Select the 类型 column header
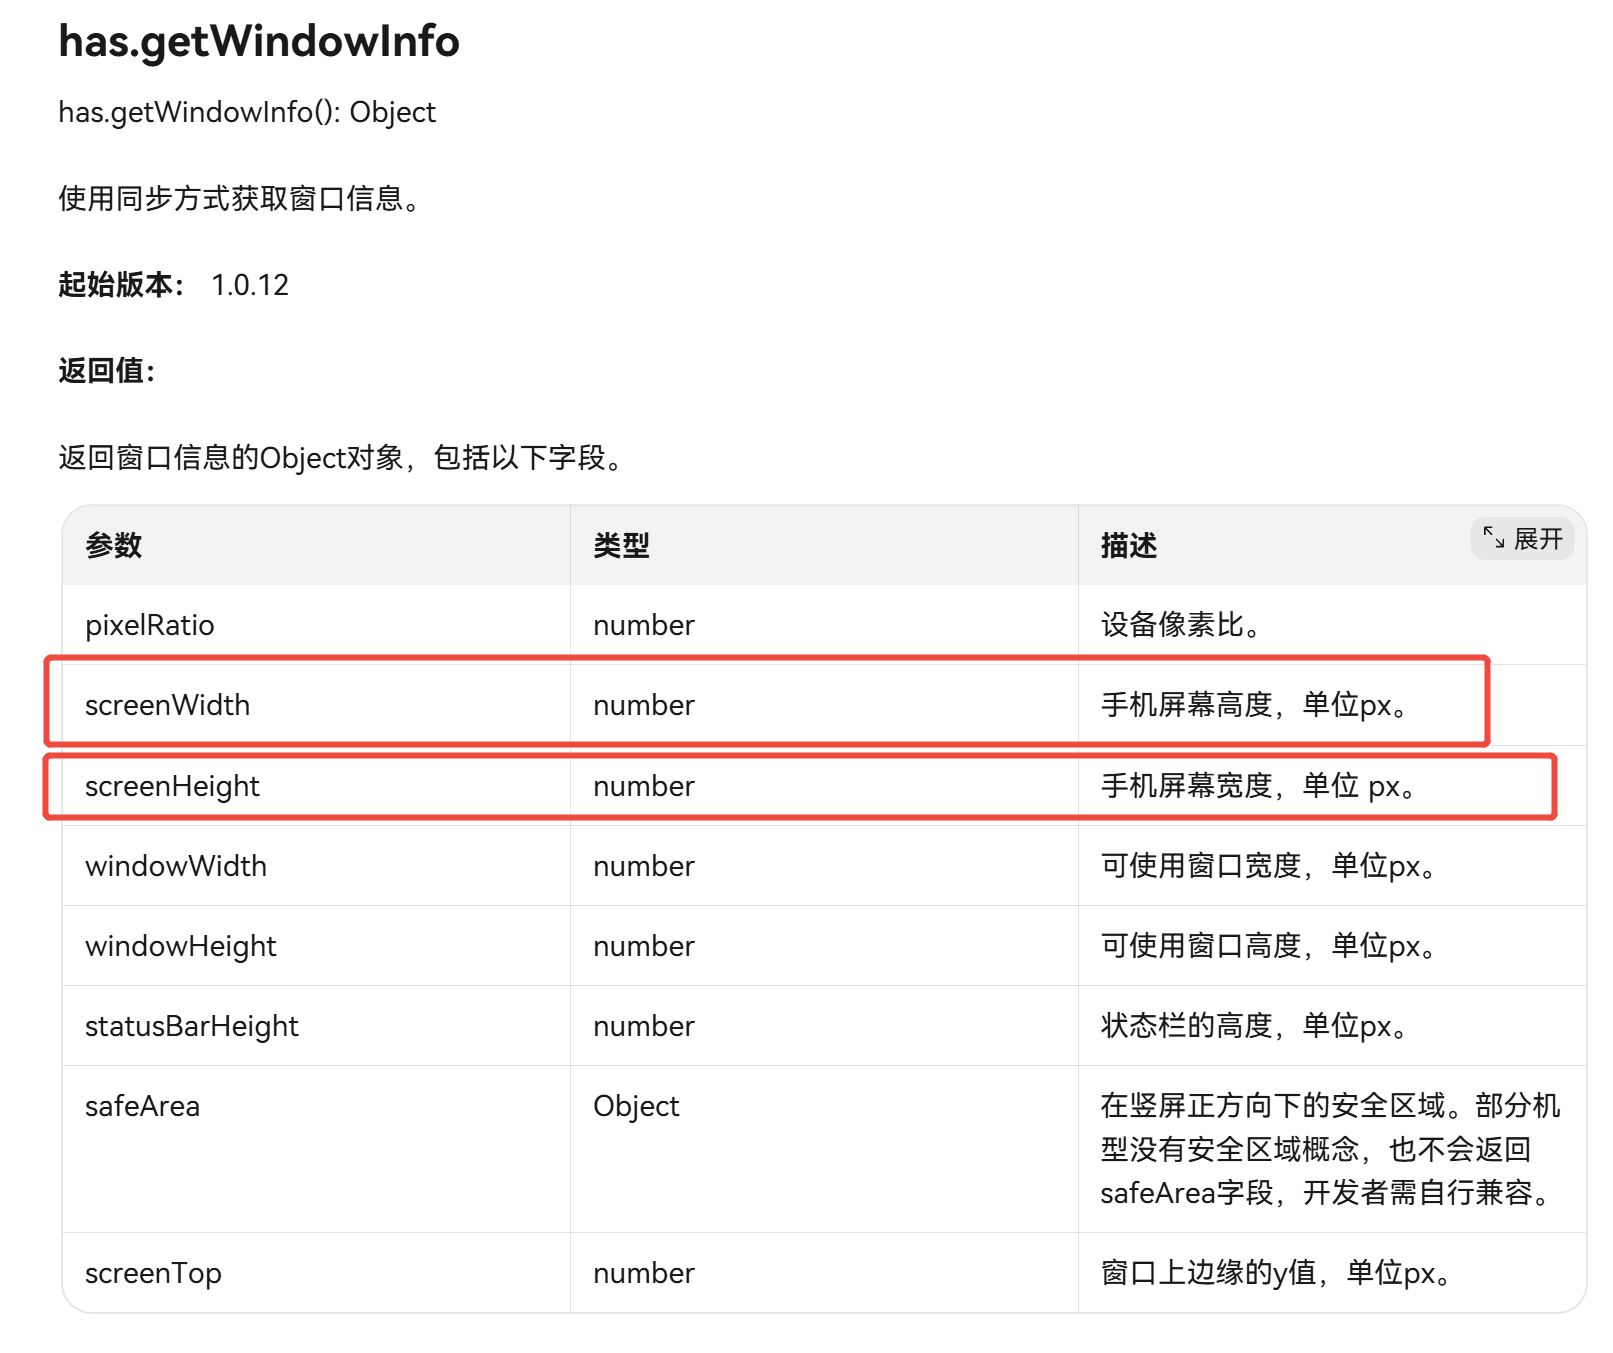Screen dimensions: 1613x1353 621,545
